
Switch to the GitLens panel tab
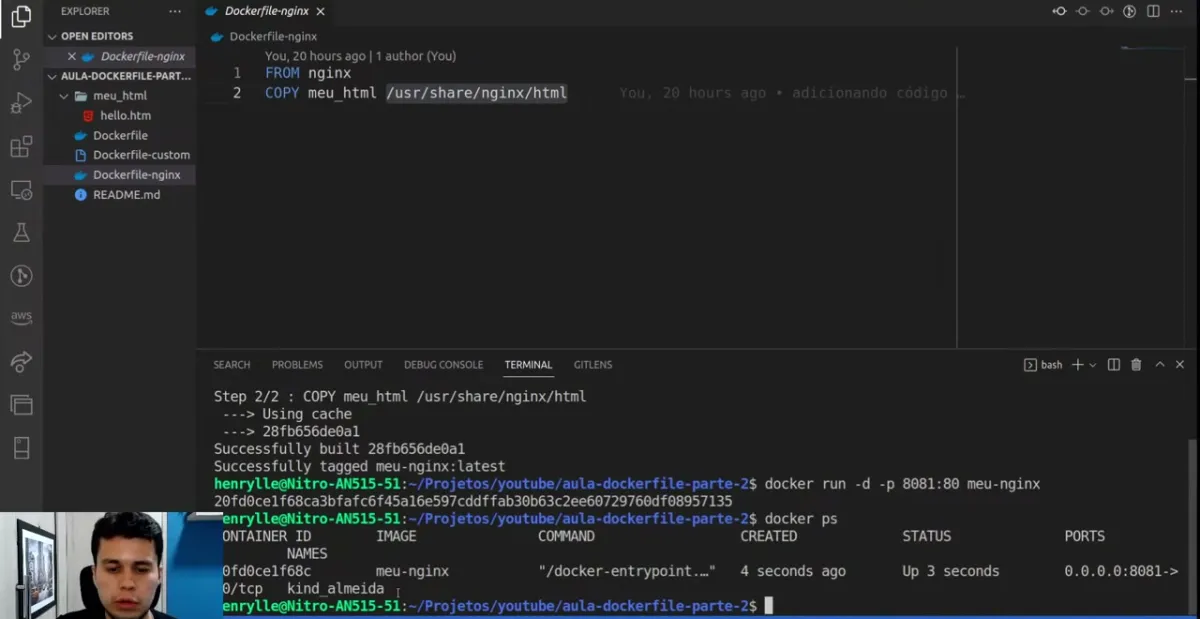[x=593, y=365]
